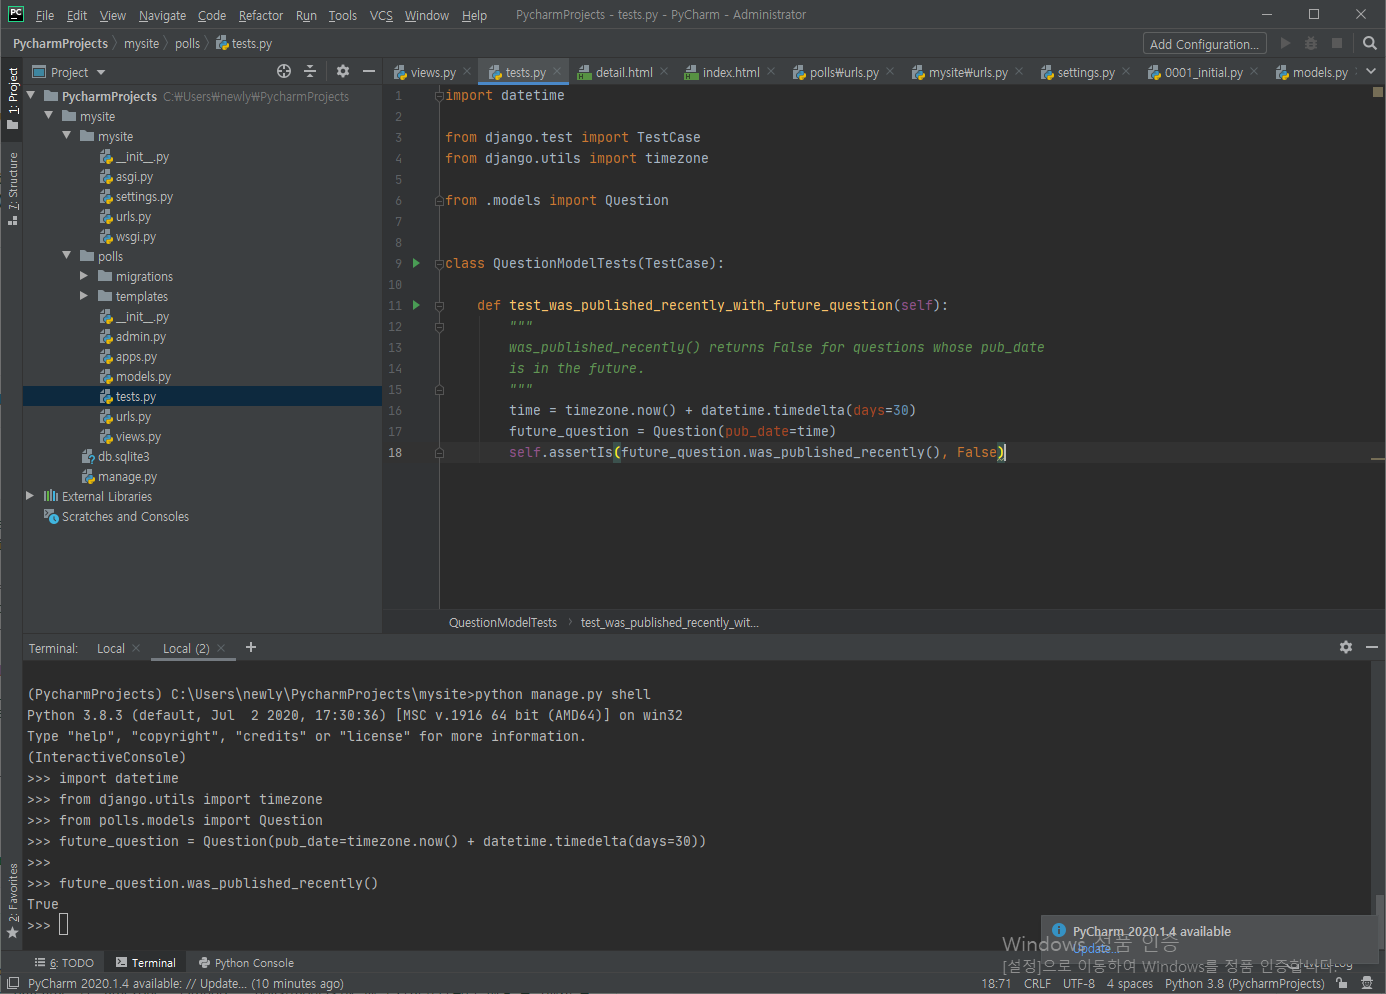The image size is (1386, 994).
Task: Expand the migrations folder
Action: click(x=84, y=276)
